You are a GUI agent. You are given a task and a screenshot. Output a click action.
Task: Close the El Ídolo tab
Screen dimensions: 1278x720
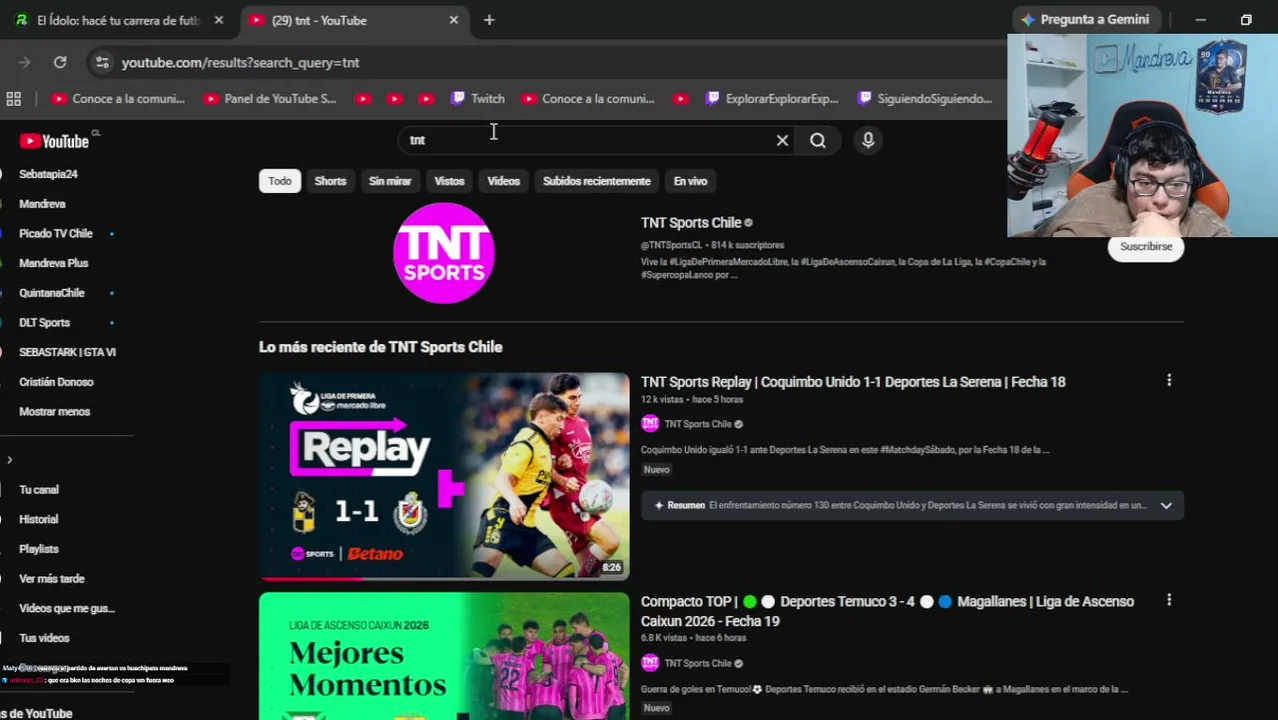(218, 20)
